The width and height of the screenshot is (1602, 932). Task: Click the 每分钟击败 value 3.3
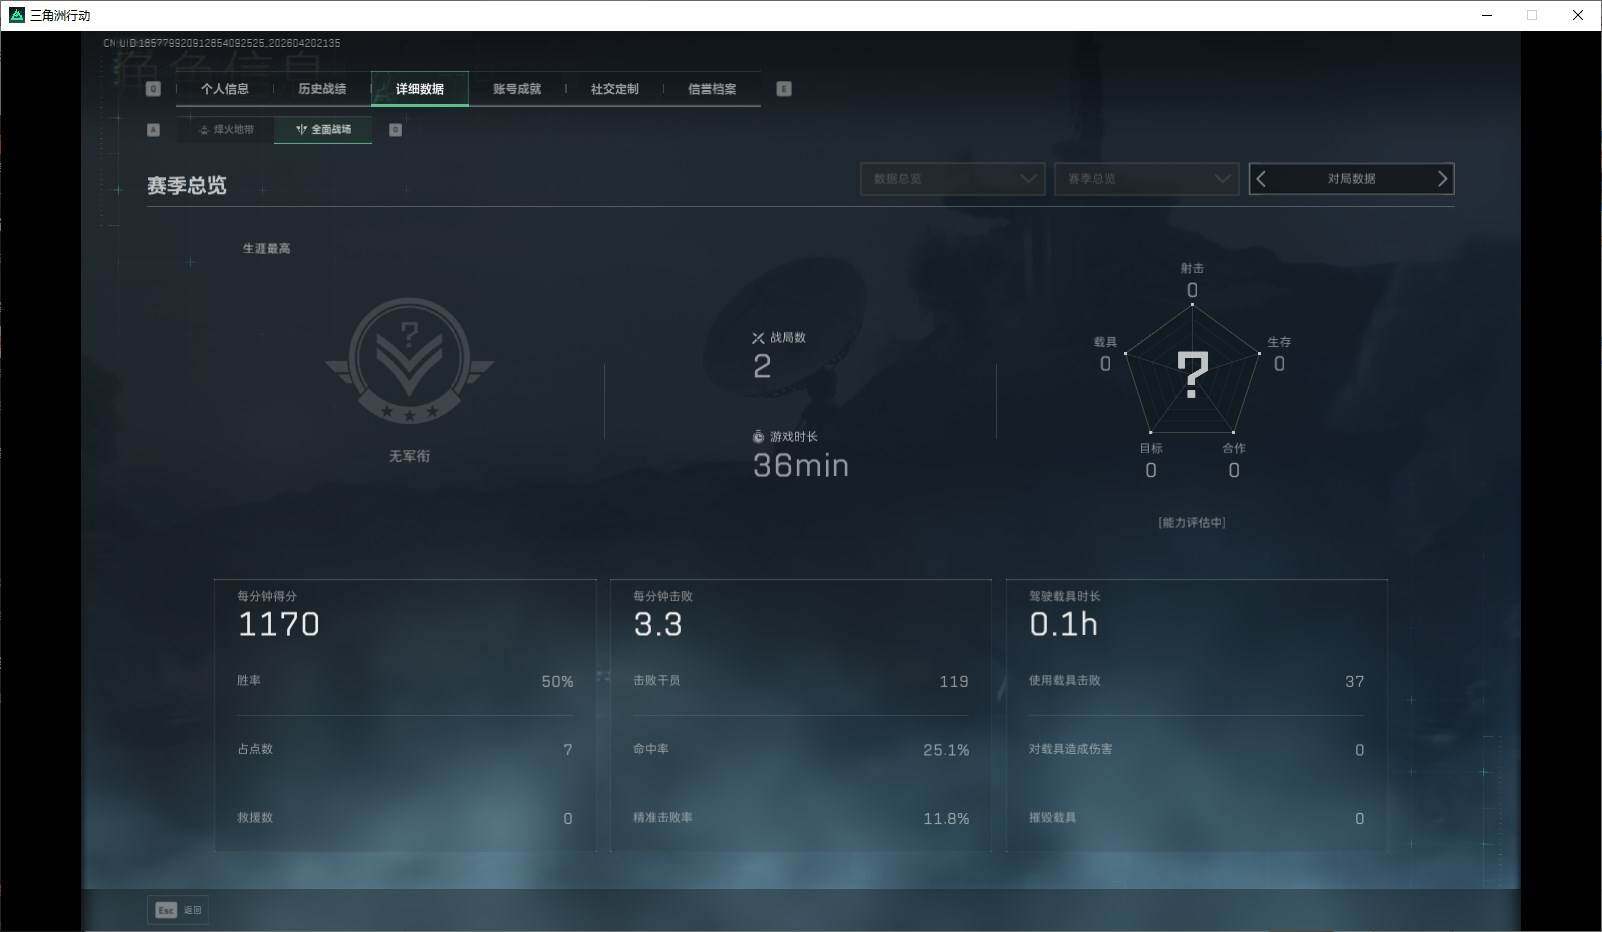click(x=658, y=625)
